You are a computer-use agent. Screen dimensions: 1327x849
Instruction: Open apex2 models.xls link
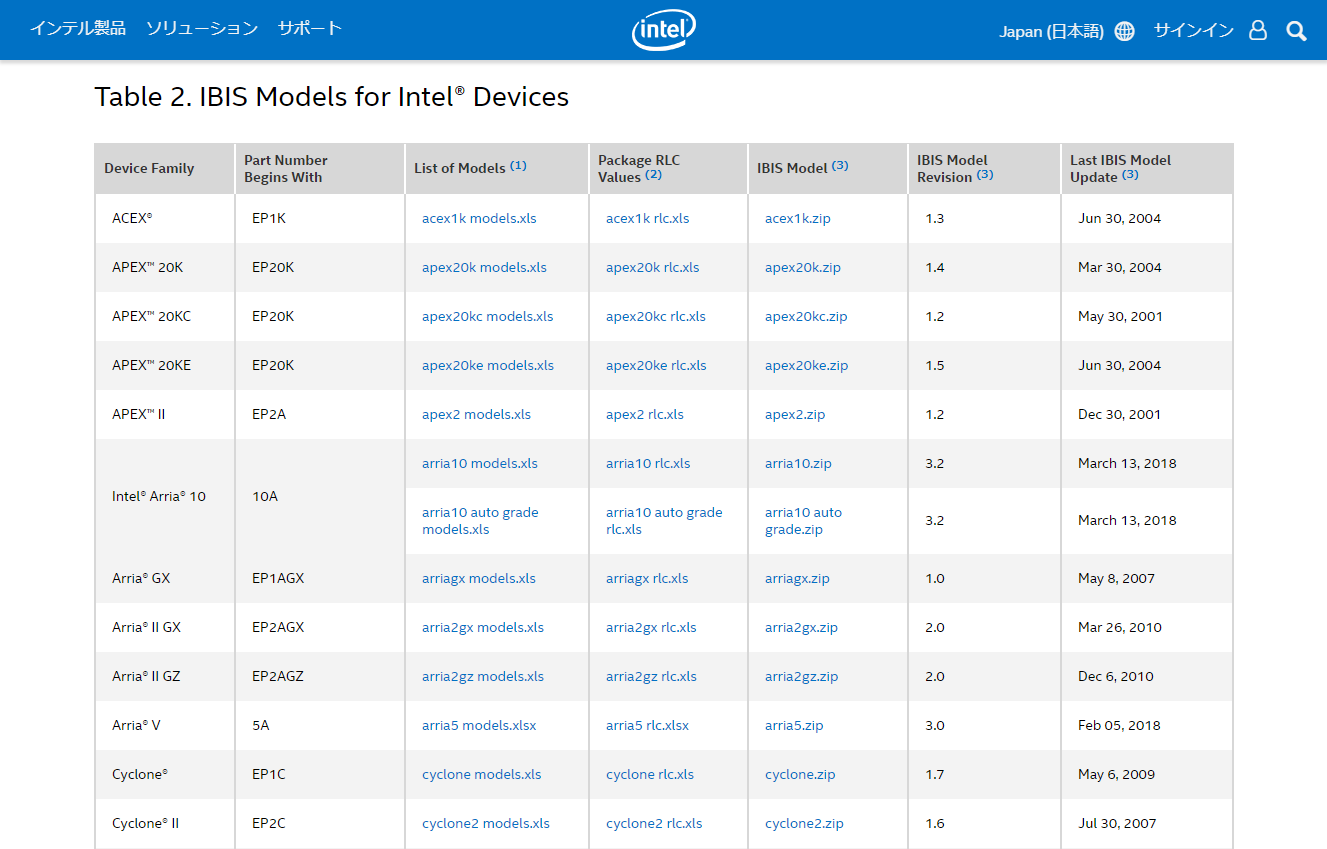(476, 414)
